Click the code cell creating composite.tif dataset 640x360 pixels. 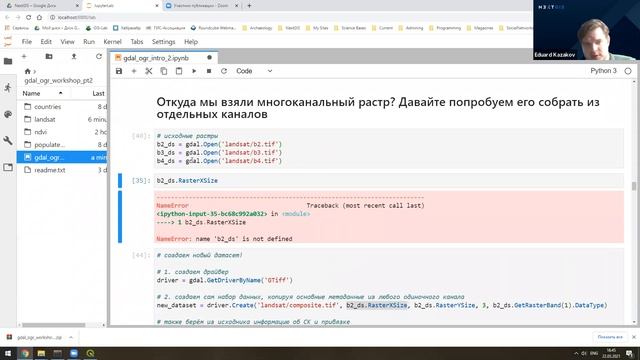coord(389,287)
